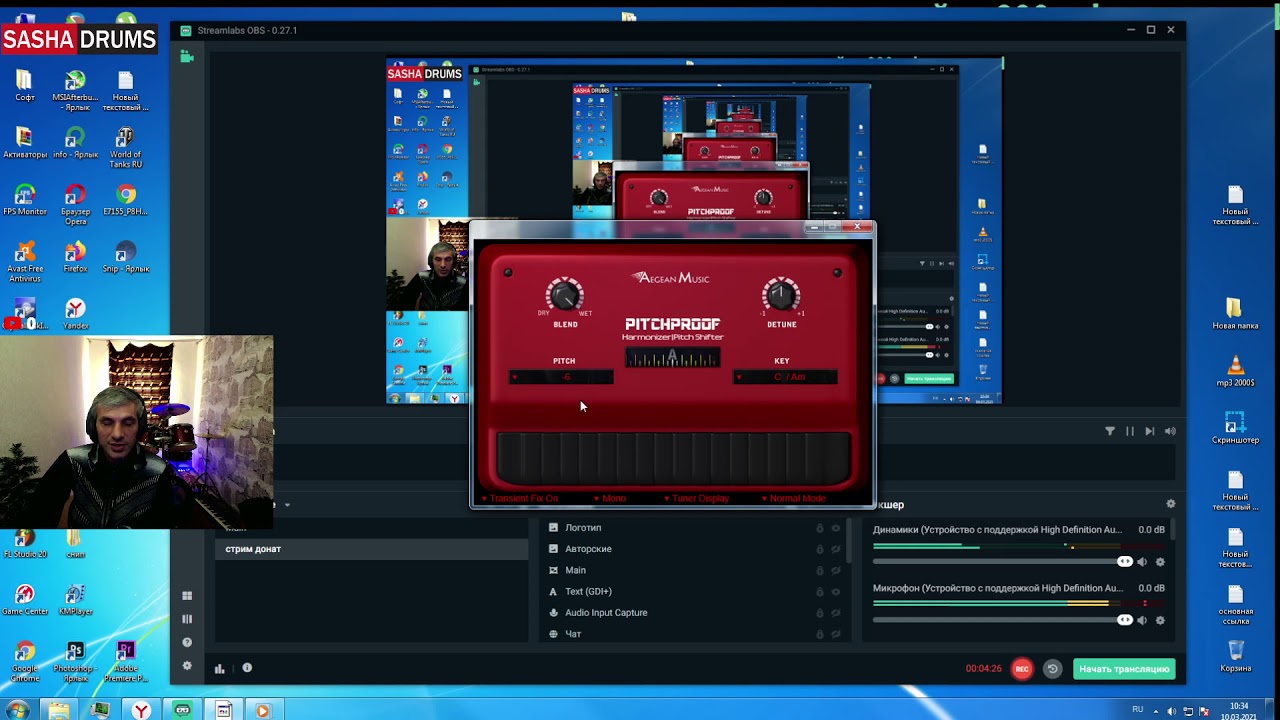Open FL Studio 20 desktop icon
1280x720 pixels.
[25, 543]
